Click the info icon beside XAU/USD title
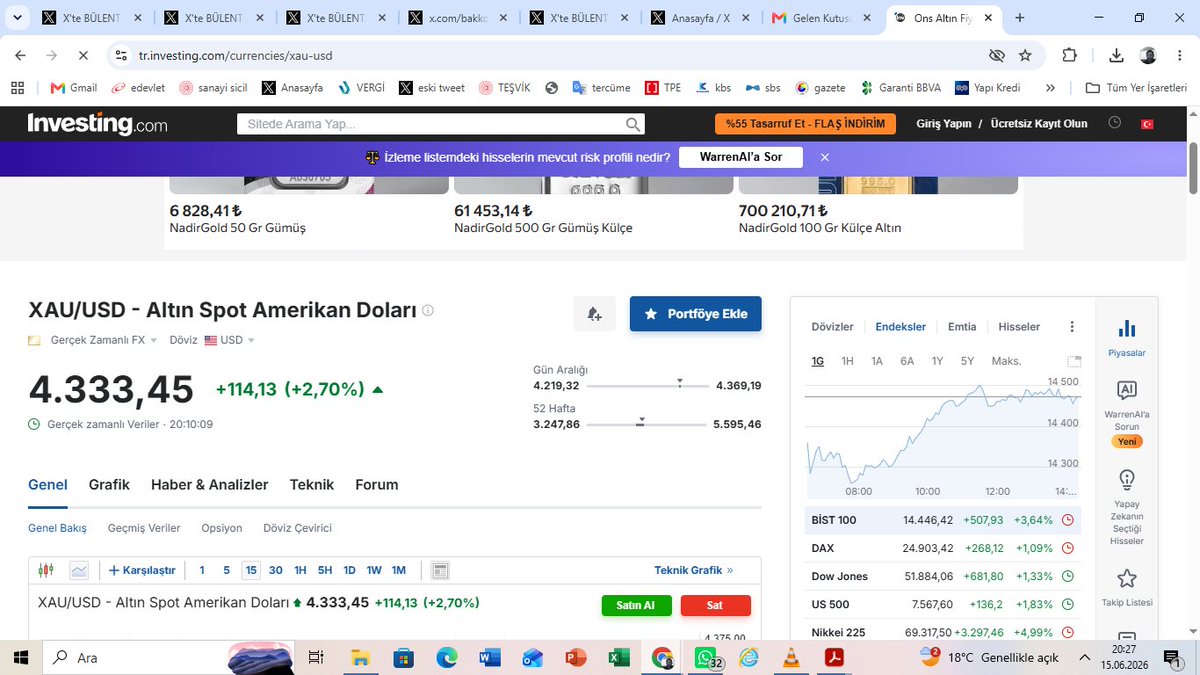Viewport: 1200px width, 675px height. (x=428, y=311)
